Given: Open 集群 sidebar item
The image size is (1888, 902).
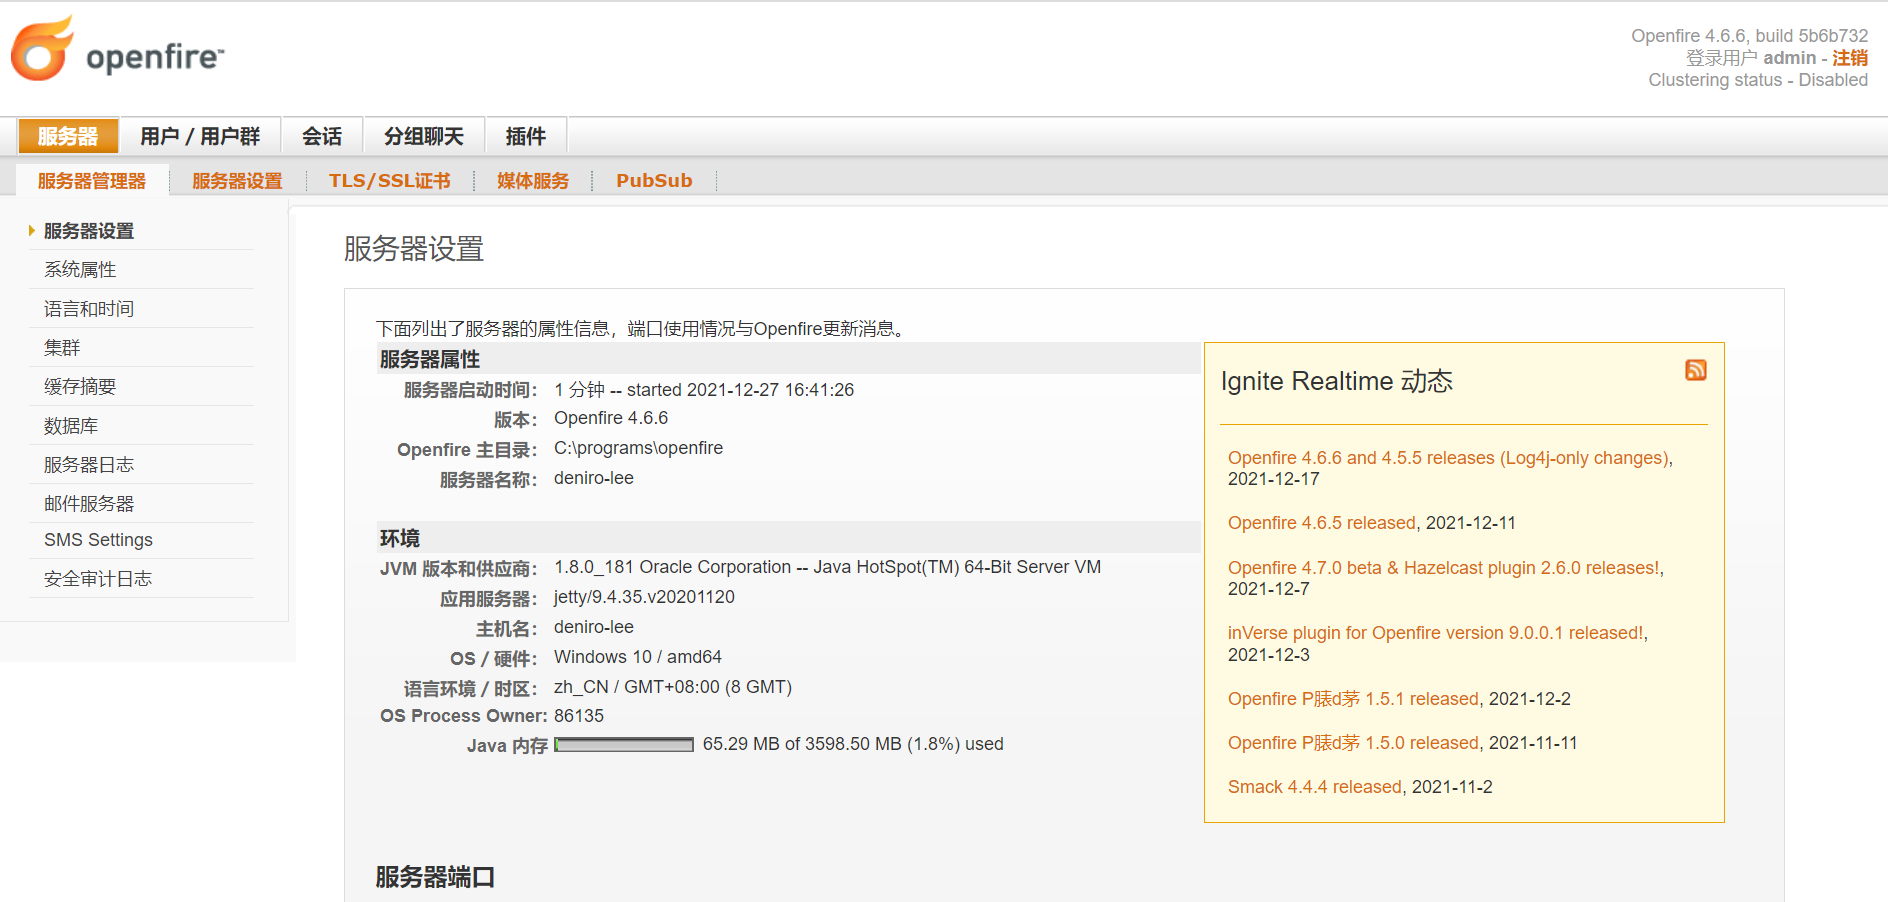Looking at the screenshot, I should 62,348.
